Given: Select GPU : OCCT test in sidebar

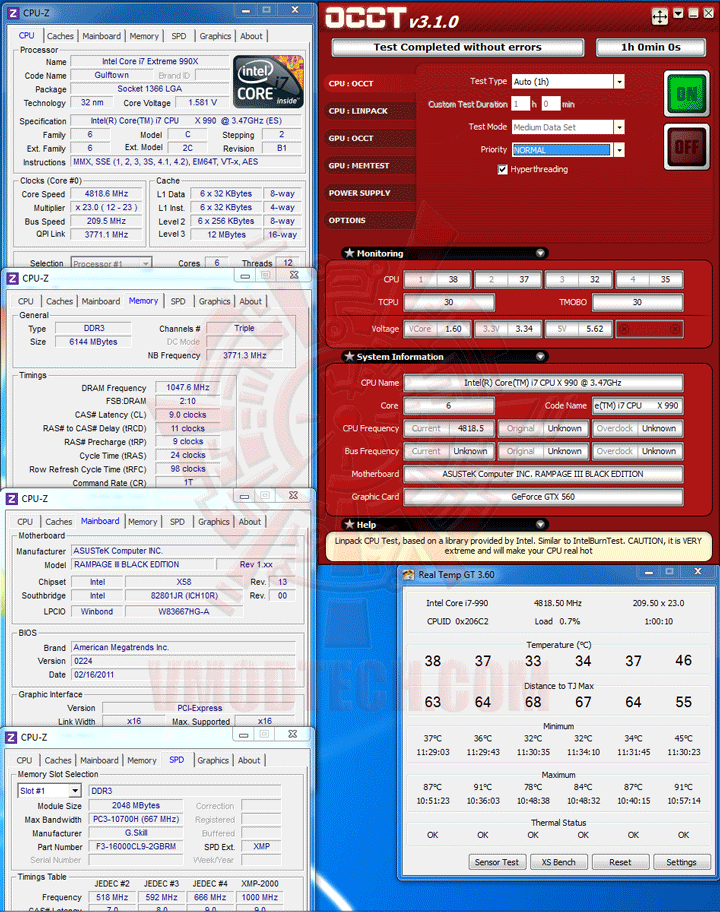Looking at the screenshot, I should point(370,138).
